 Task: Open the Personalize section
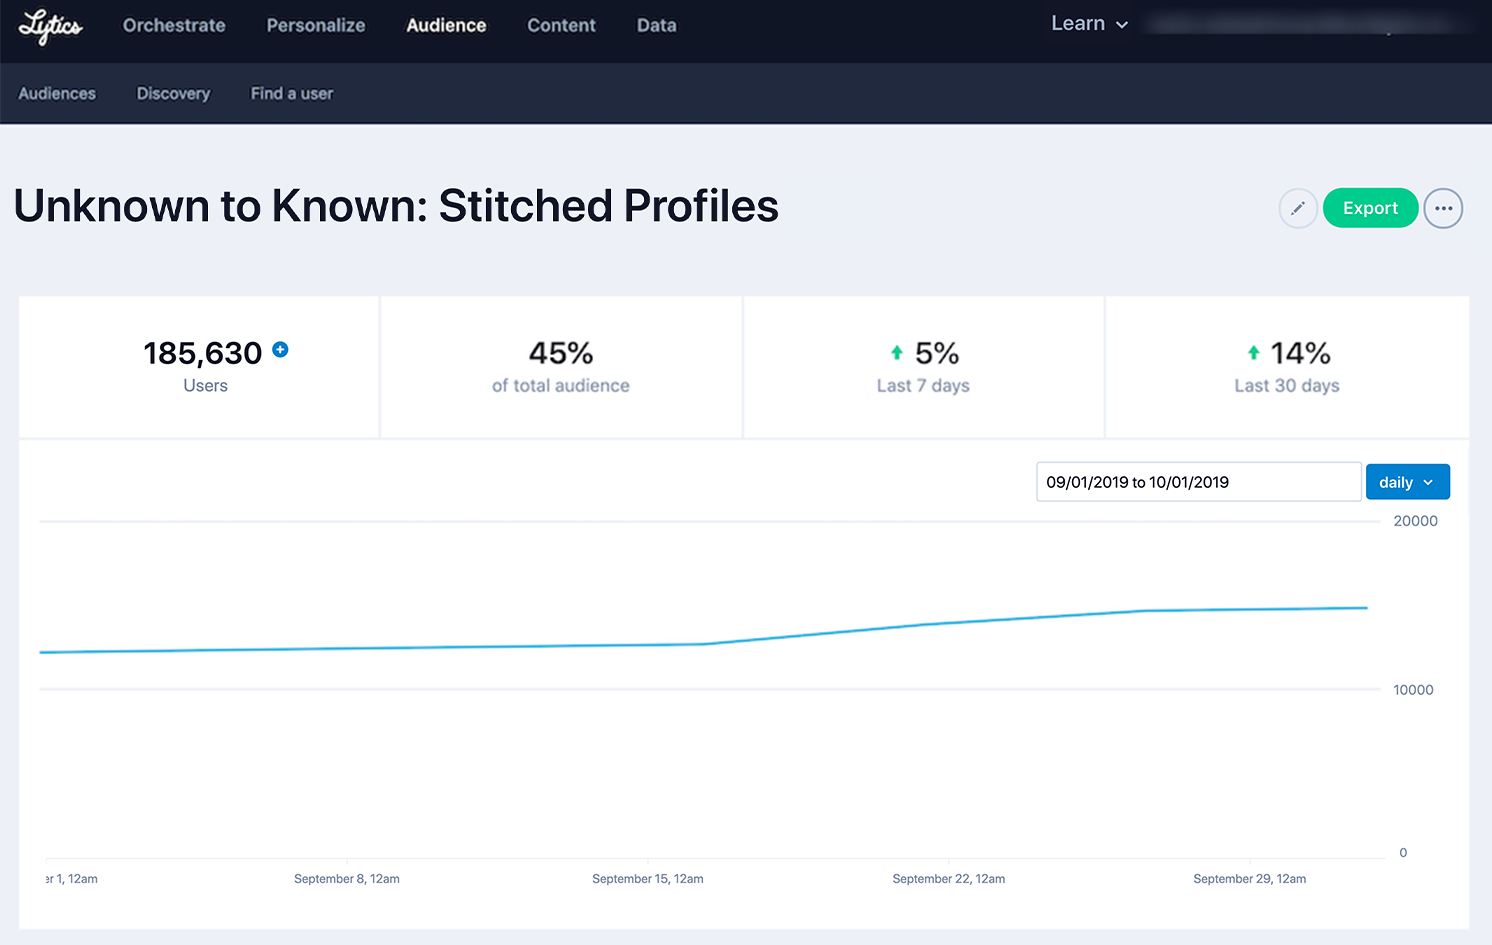(x=315, y=25)
